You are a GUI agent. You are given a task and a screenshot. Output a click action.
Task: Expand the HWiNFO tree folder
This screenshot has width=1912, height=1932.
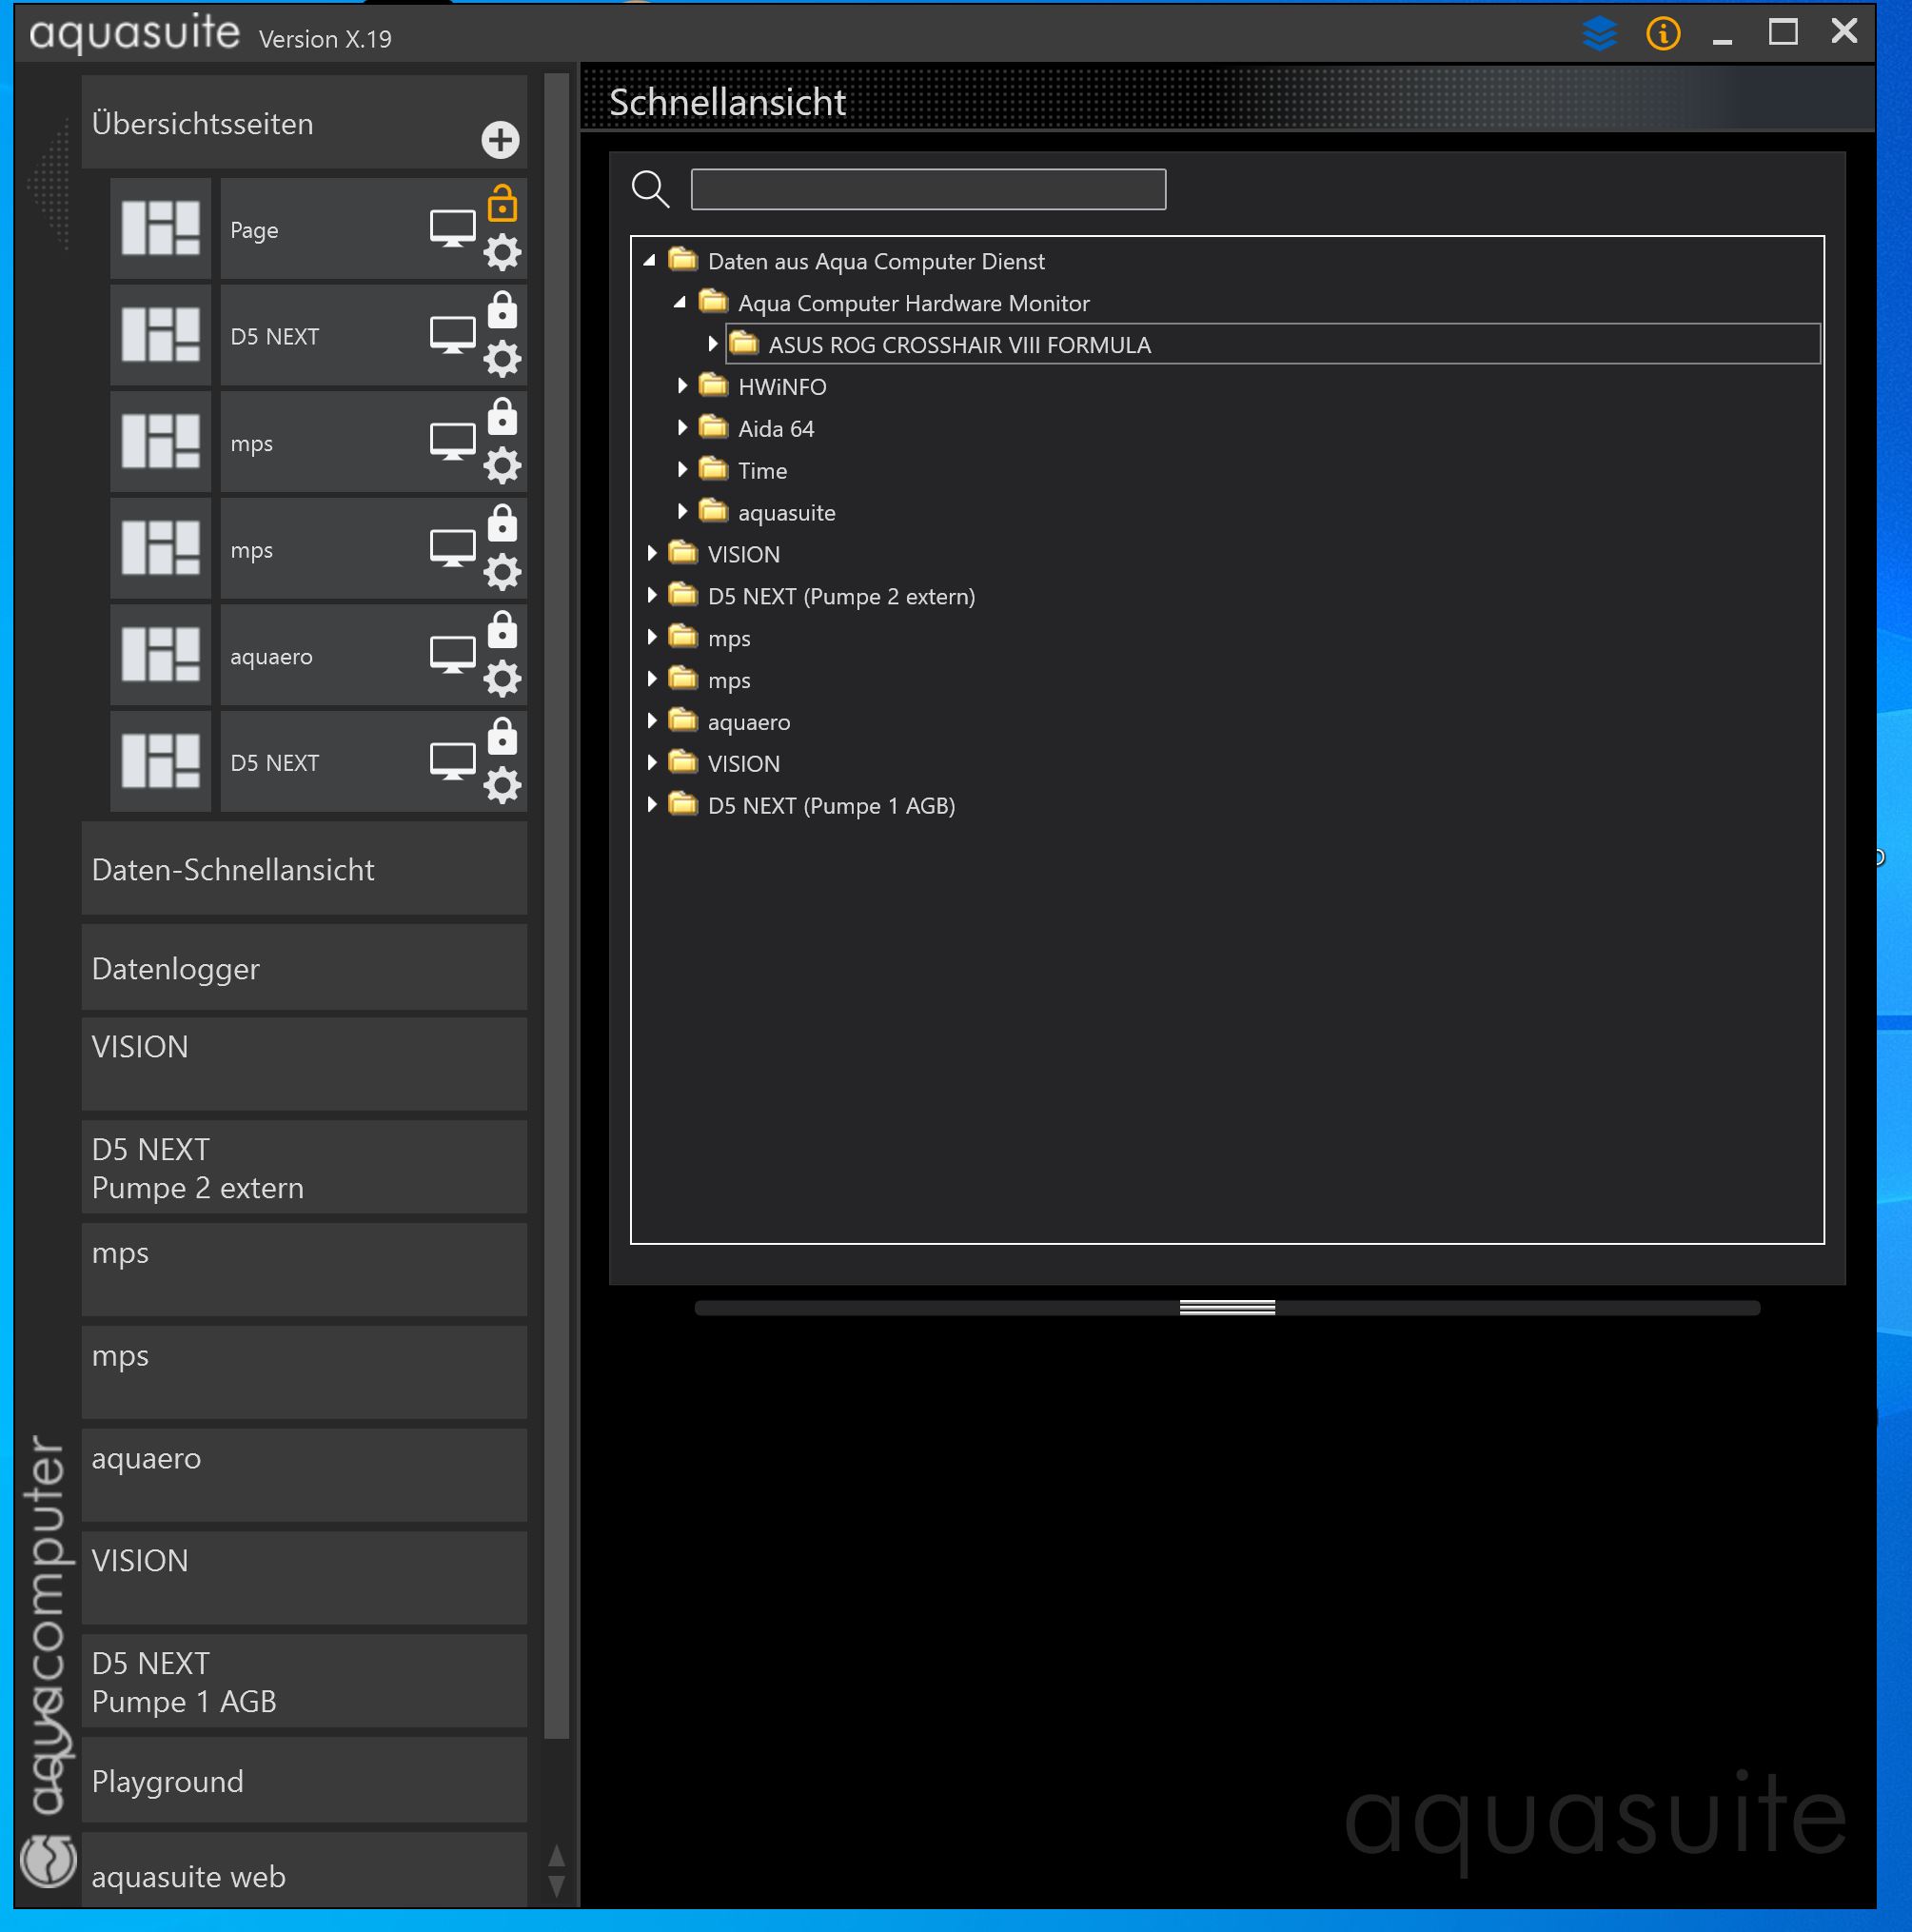(x=682, y=386)
